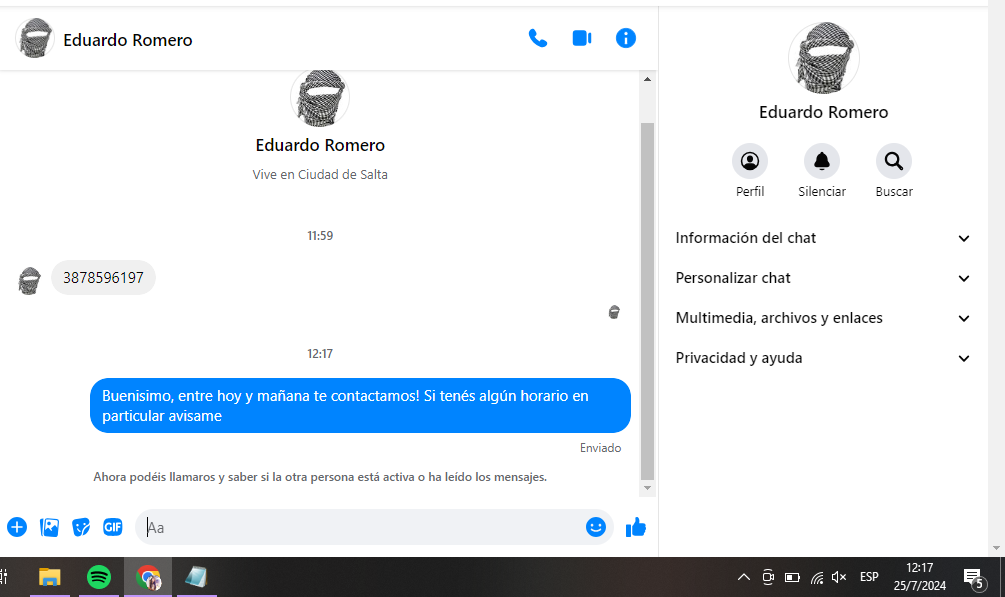Open File Explorer from the taskbar

coord(49,577)
